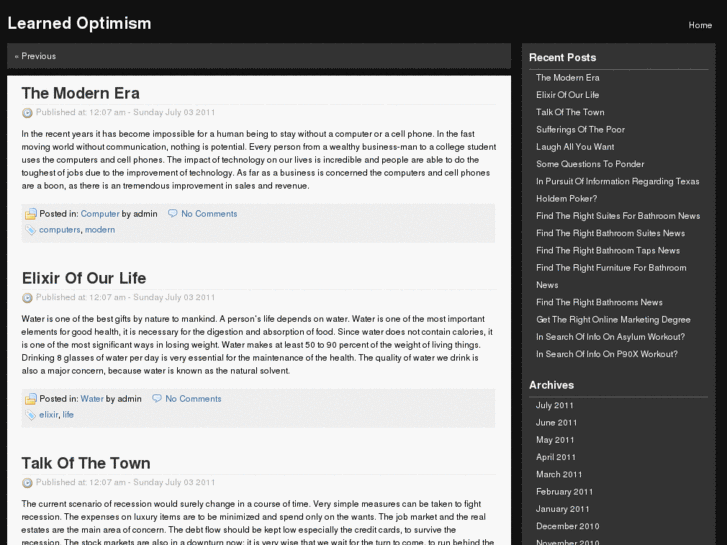Open In Pursuit Of Information Regarding Texas Holdem Poker post
This screenshot has width=727, height=545.
[x=618, y=190]
